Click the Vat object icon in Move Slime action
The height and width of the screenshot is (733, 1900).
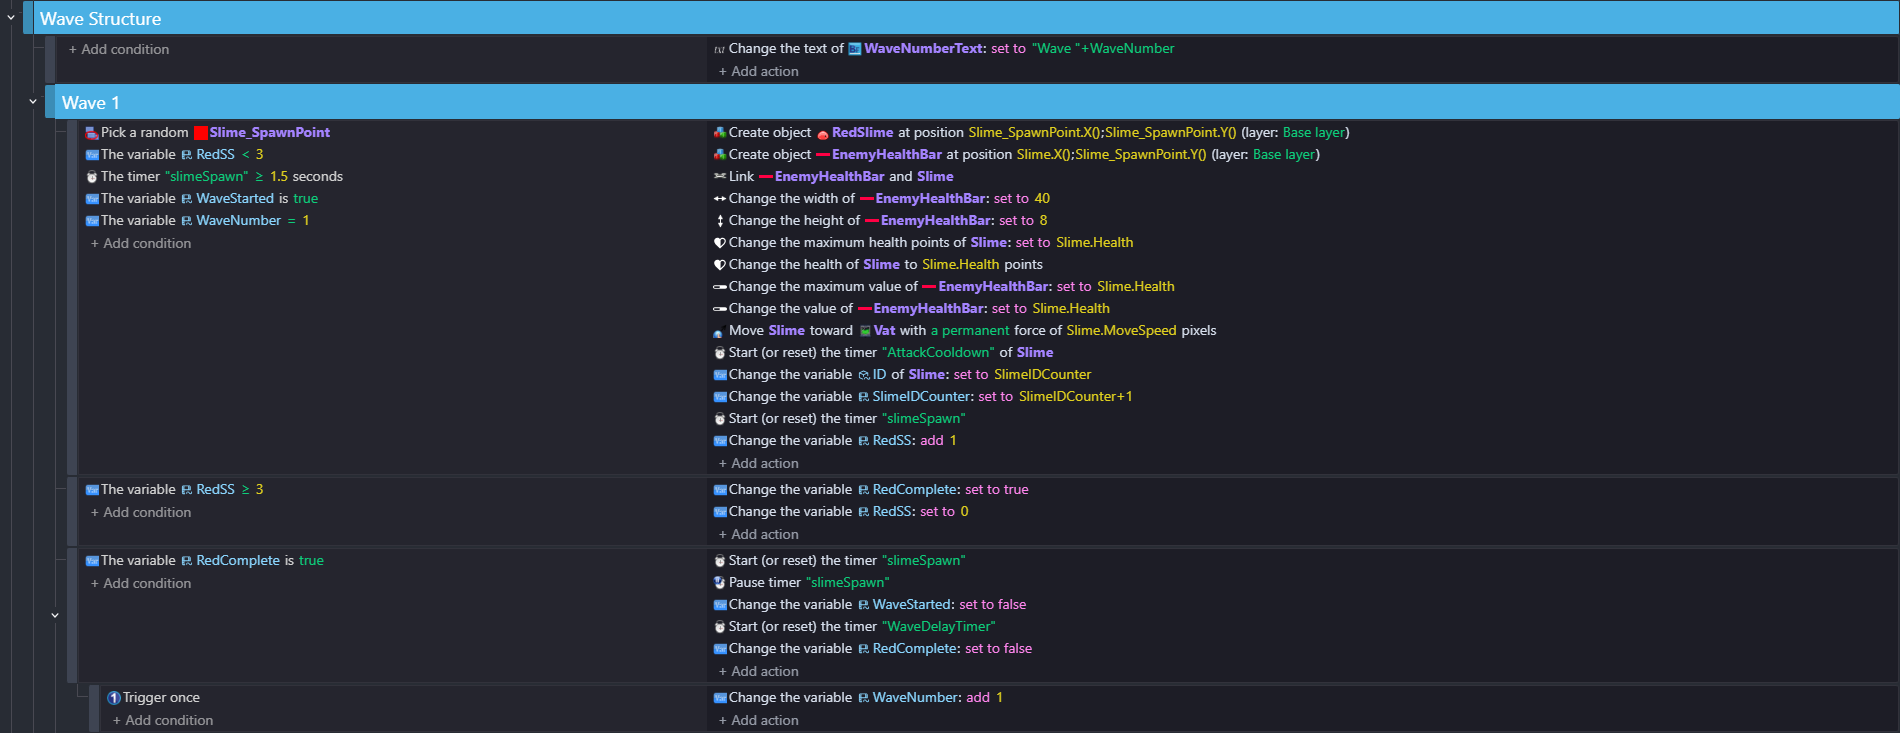click(865, 331)
